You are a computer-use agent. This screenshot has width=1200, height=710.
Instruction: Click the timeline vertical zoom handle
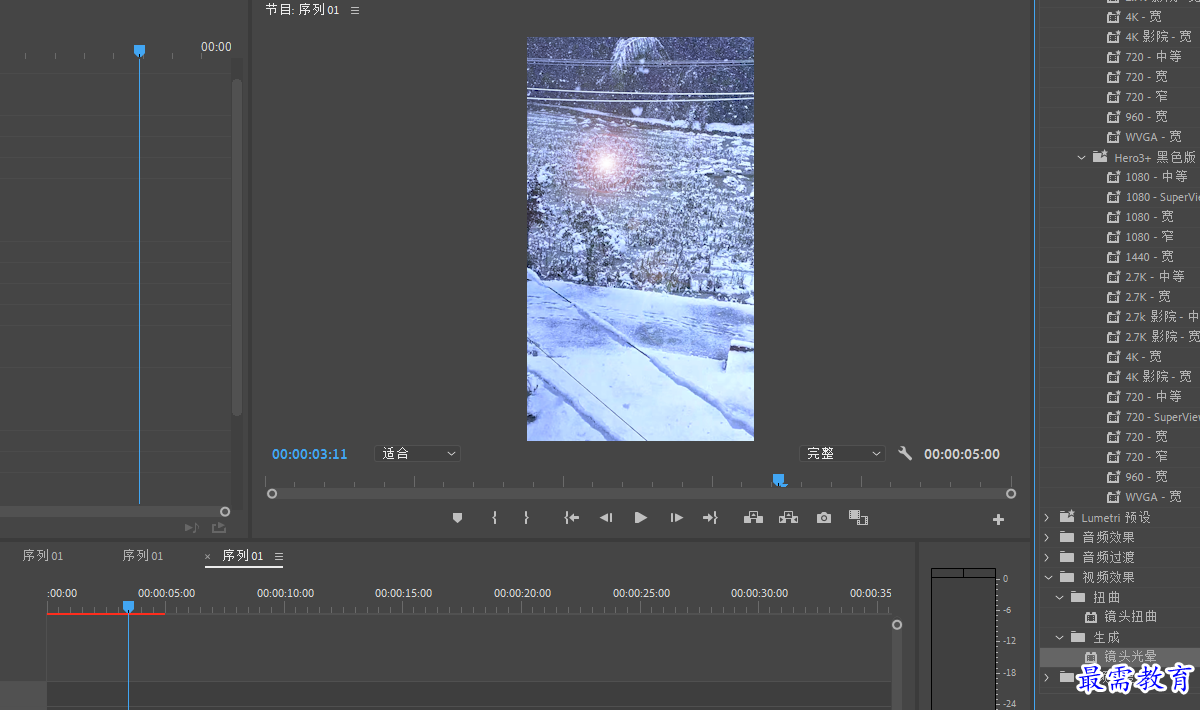pos(897,625)
